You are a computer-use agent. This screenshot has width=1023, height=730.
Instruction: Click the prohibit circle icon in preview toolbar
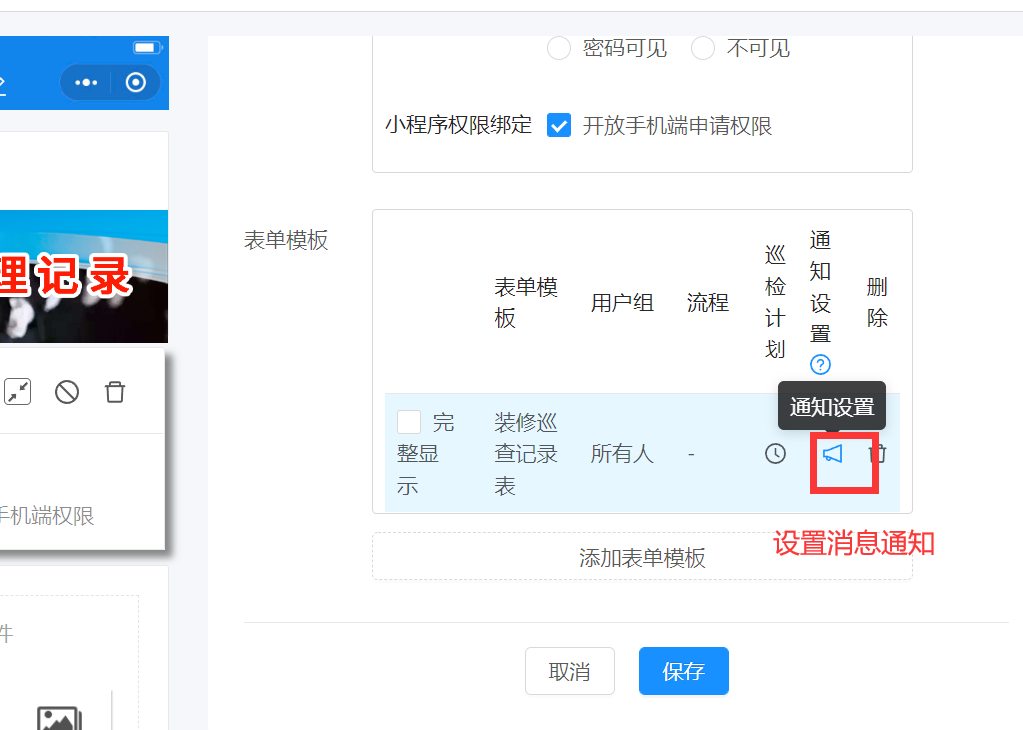[67, 392]
